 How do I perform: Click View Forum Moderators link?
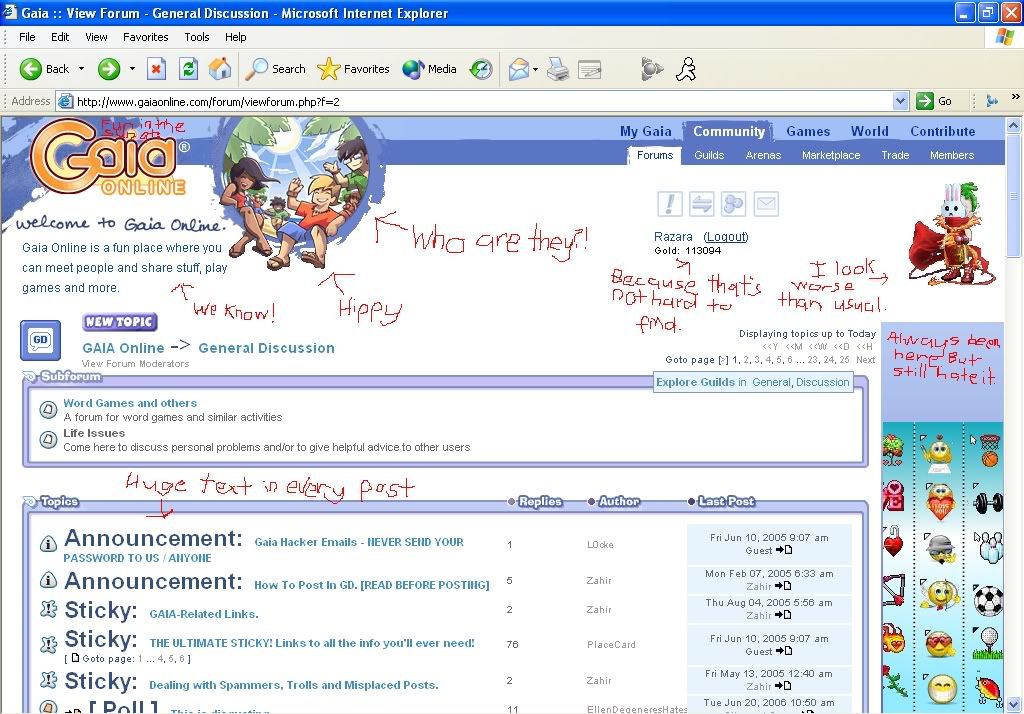(135, 364)
